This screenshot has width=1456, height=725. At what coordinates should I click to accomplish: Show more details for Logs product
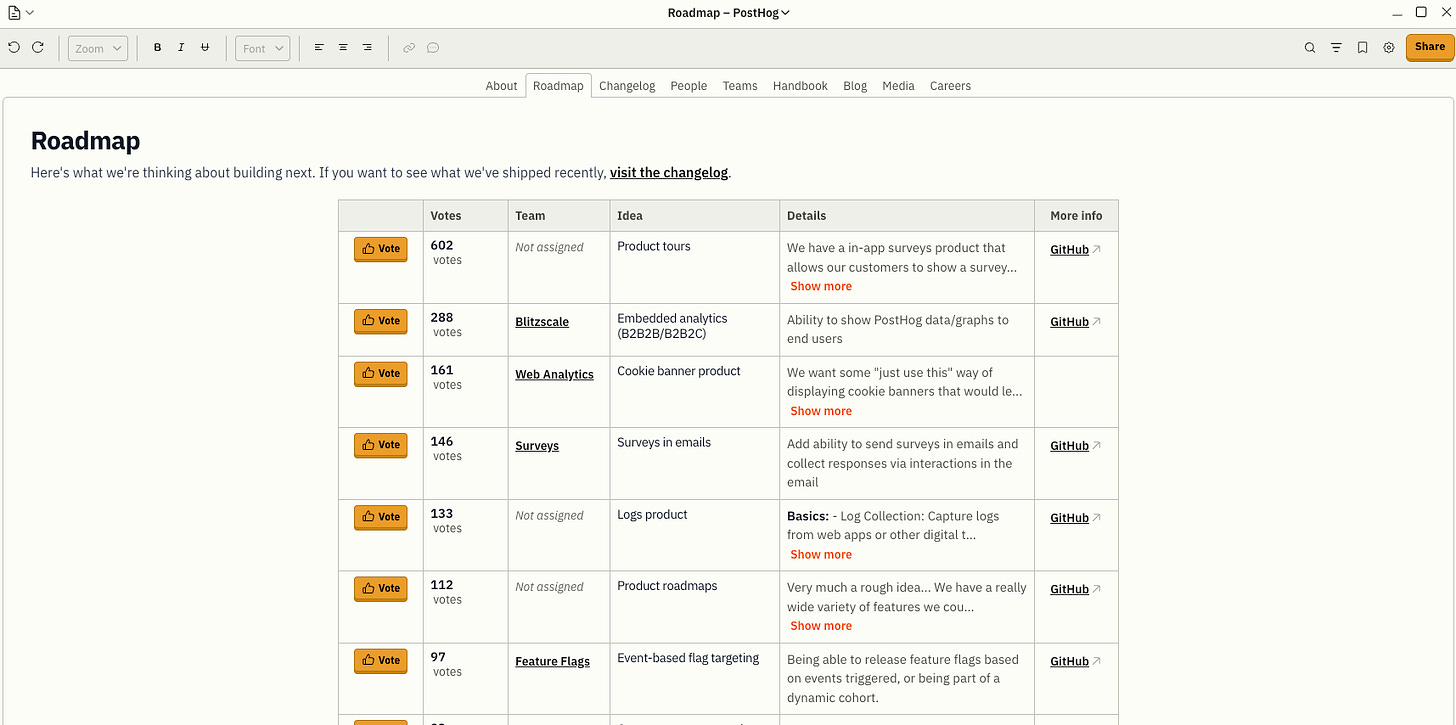(x=821, y=554)
